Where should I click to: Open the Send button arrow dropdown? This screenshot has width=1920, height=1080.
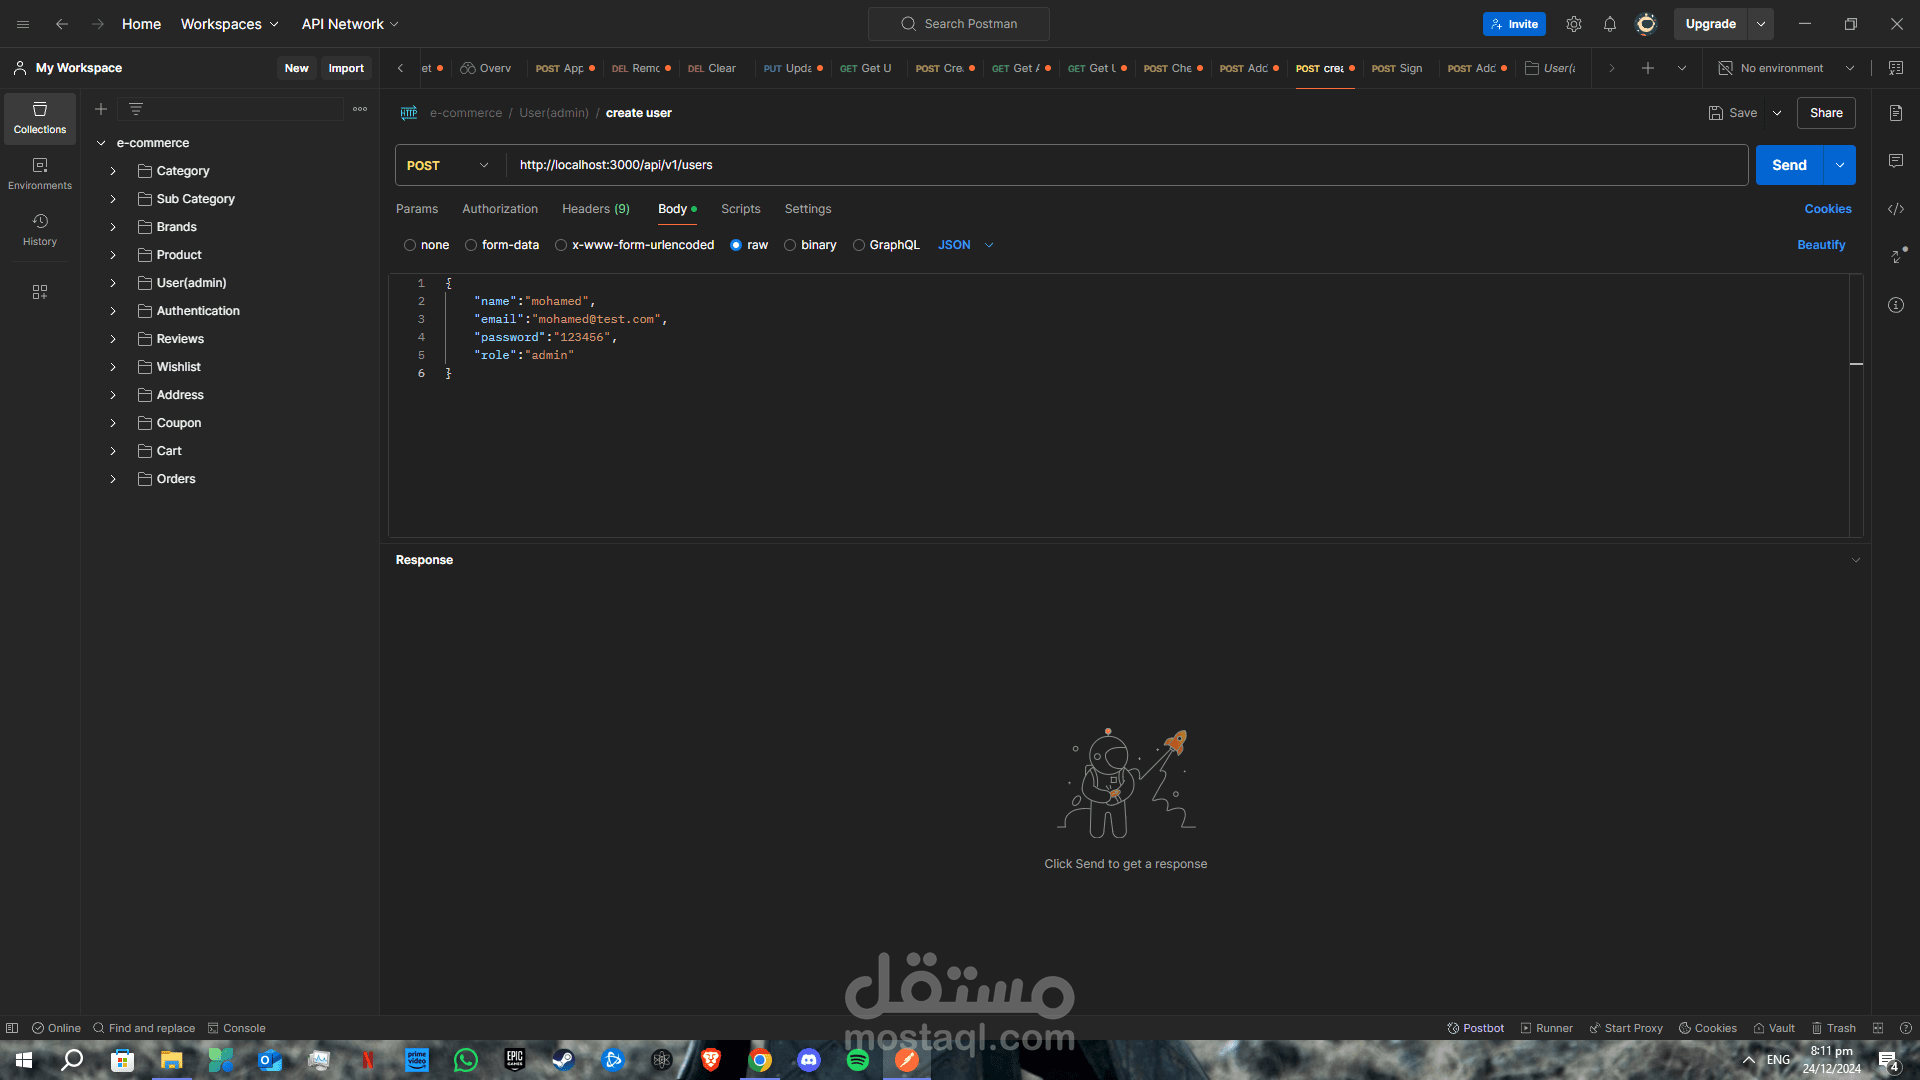[x=1840, y=165]
